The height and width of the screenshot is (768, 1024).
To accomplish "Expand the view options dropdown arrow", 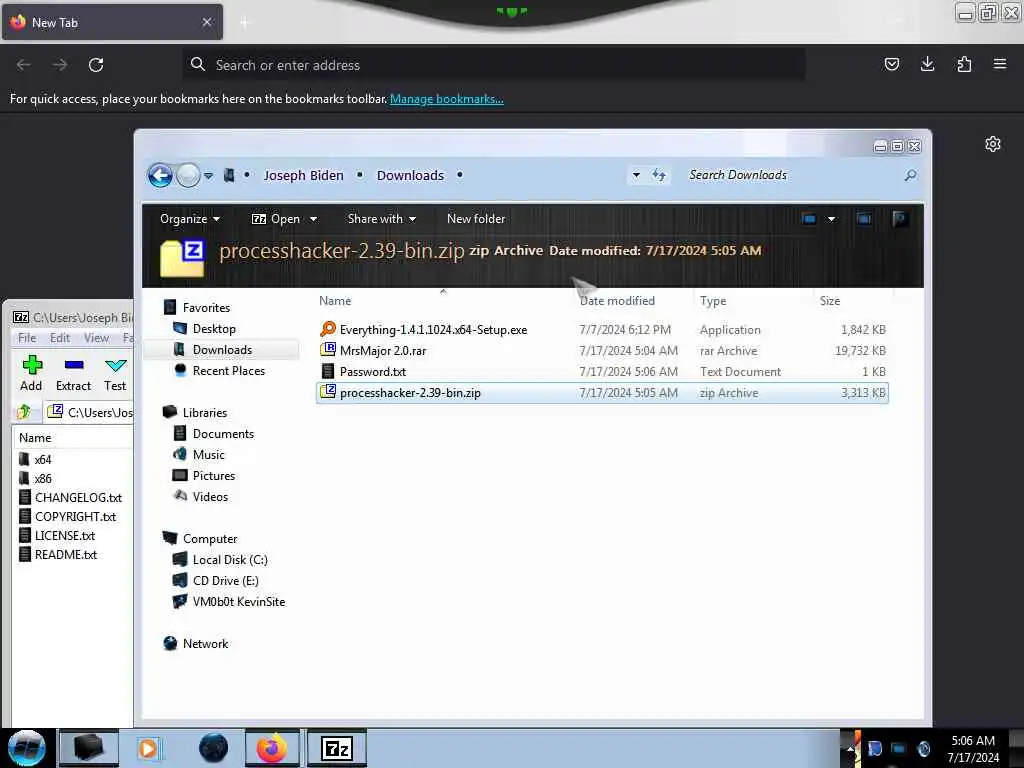I will [x=831, y=219].
